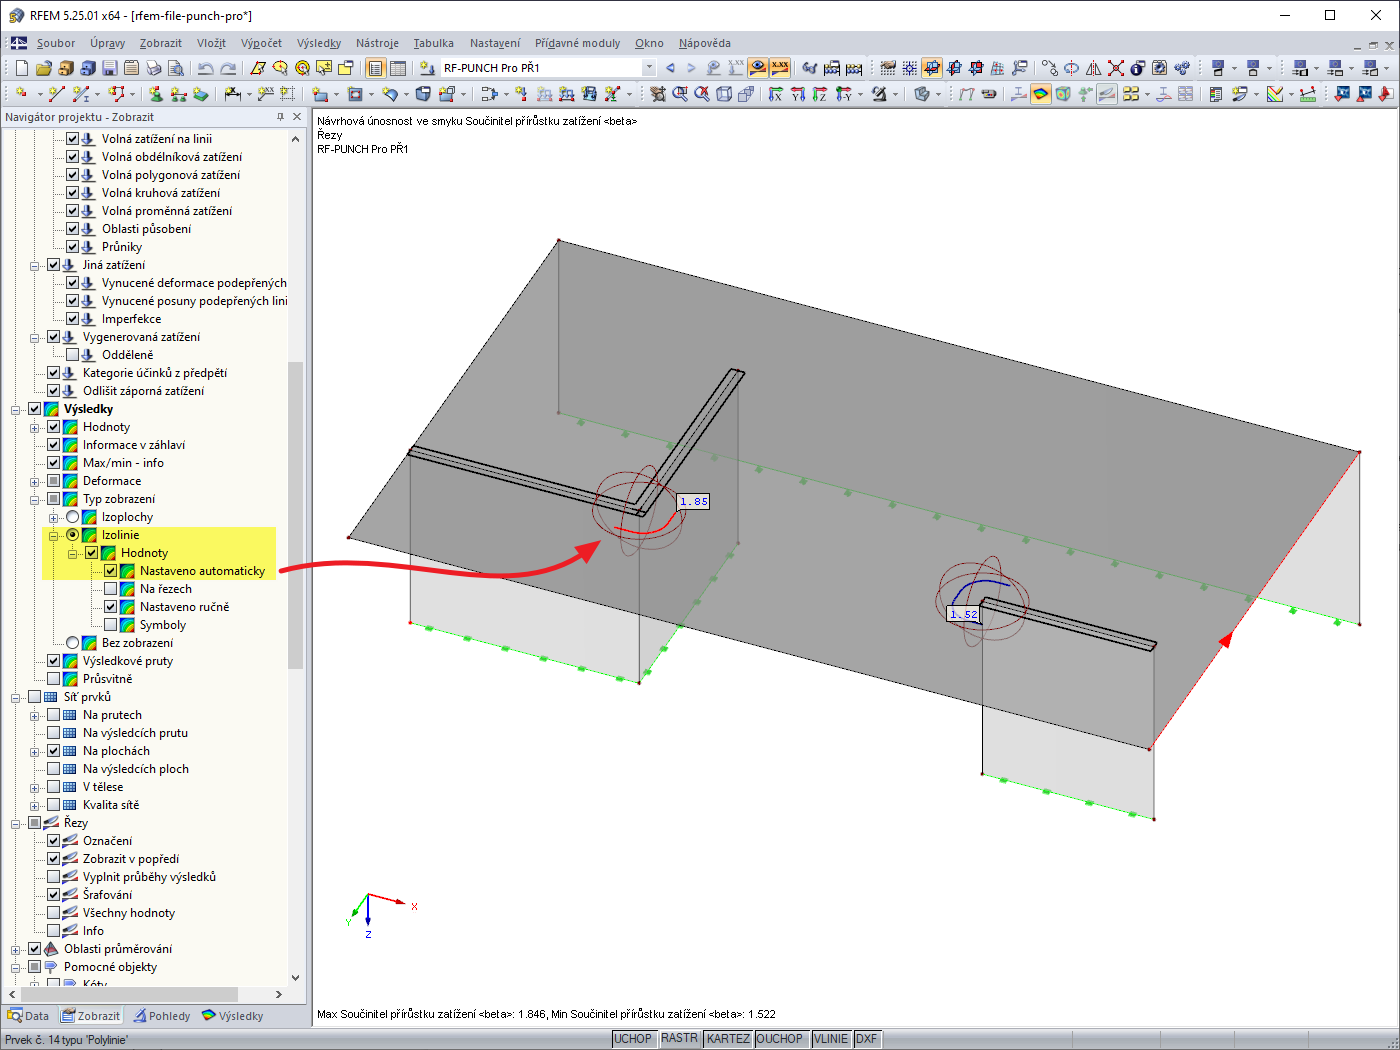The image size is (1400, 1050).
Task: Enable the 'Na řezech' checkbox
Action: (111, 589)
